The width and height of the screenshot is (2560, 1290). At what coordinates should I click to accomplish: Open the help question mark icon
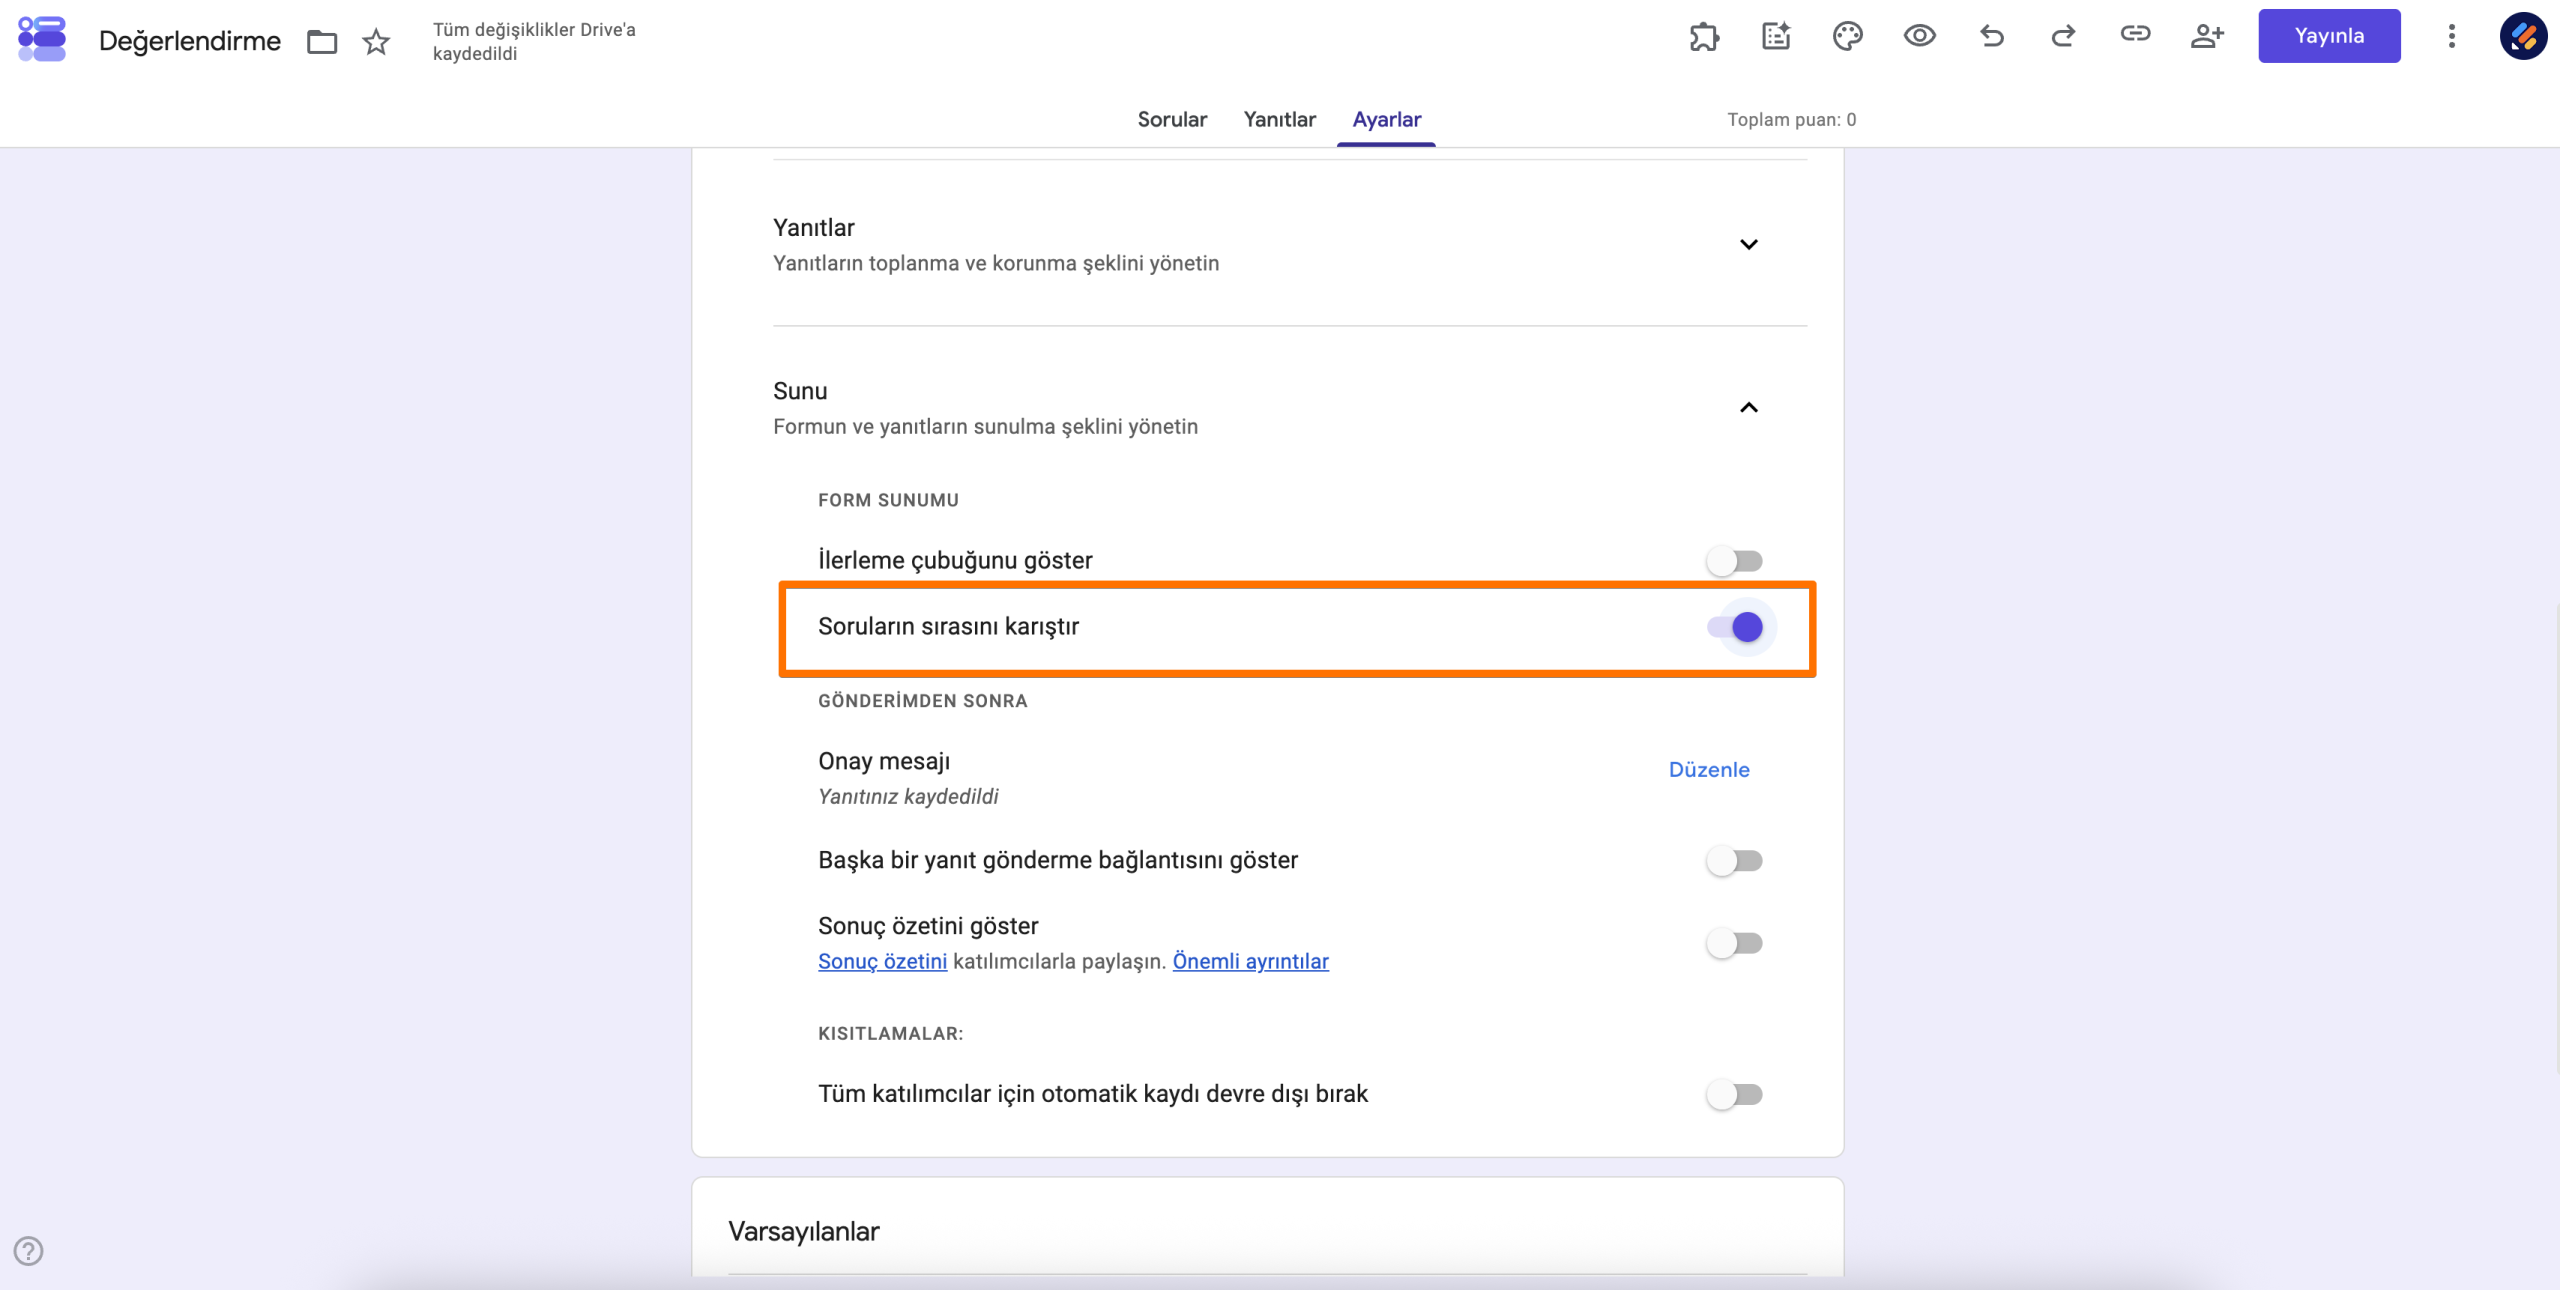pos(28,1251)
